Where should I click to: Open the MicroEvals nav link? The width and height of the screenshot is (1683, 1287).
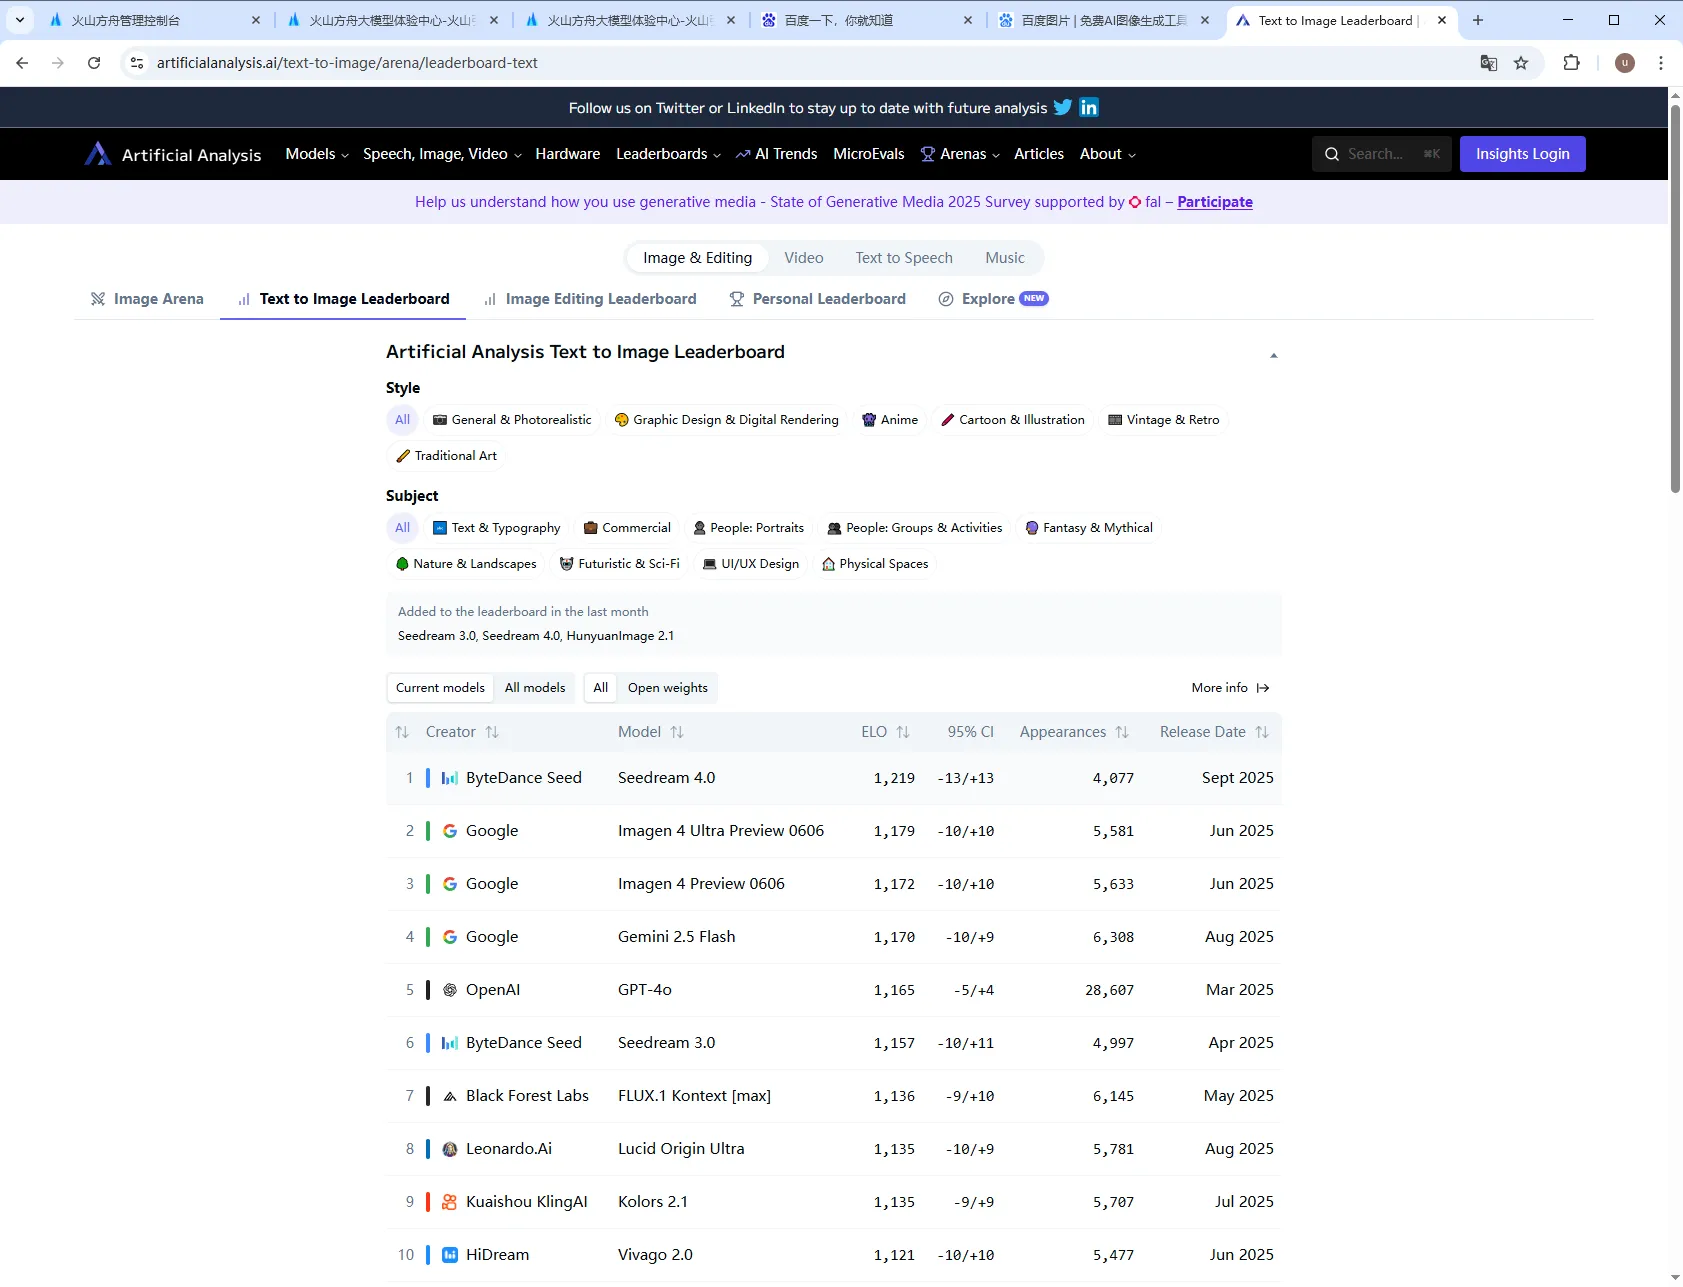point(869,154)
